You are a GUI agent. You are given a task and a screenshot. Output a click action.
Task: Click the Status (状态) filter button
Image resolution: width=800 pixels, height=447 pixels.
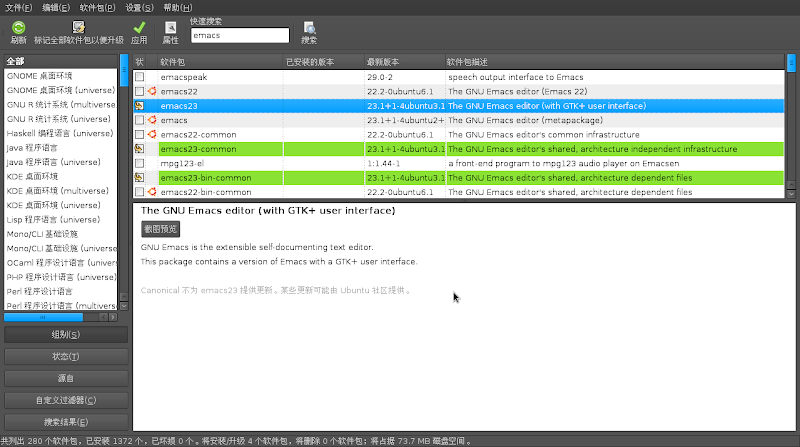tap(66, 356)
